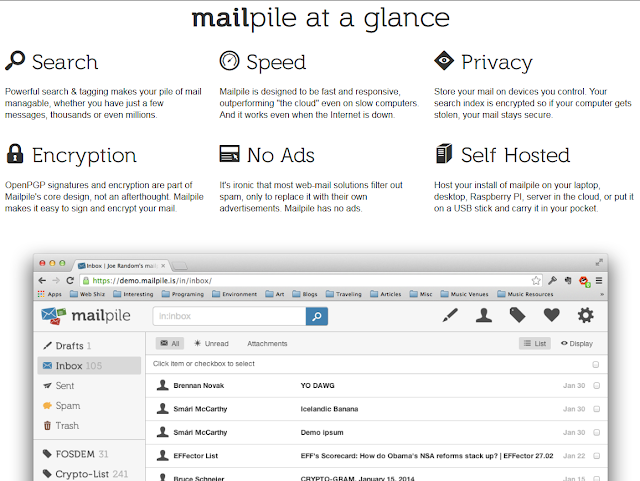Screen dimensions: 640x481
Task: Click the Privacy eye diamond icon
Action: 444,61
